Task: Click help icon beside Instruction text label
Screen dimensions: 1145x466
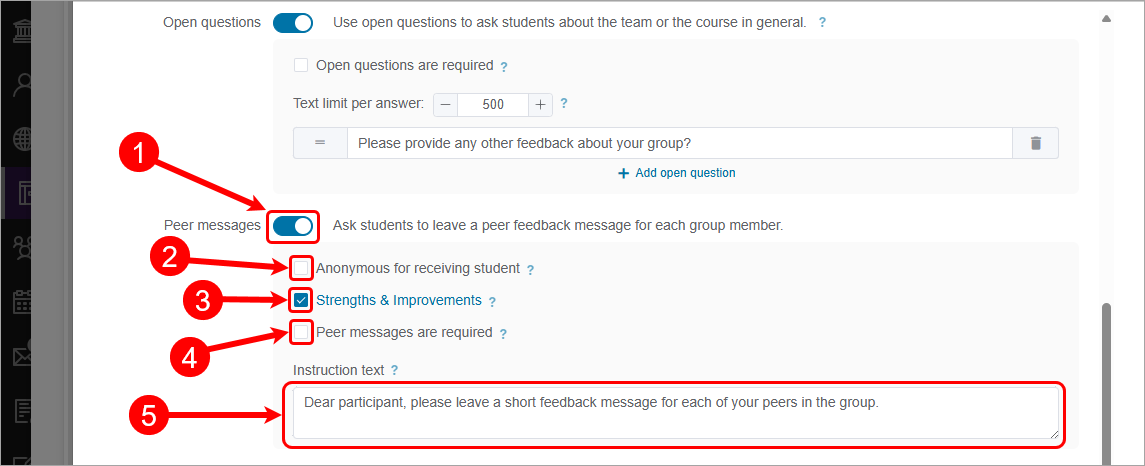Action: click(x=395, y=371)
